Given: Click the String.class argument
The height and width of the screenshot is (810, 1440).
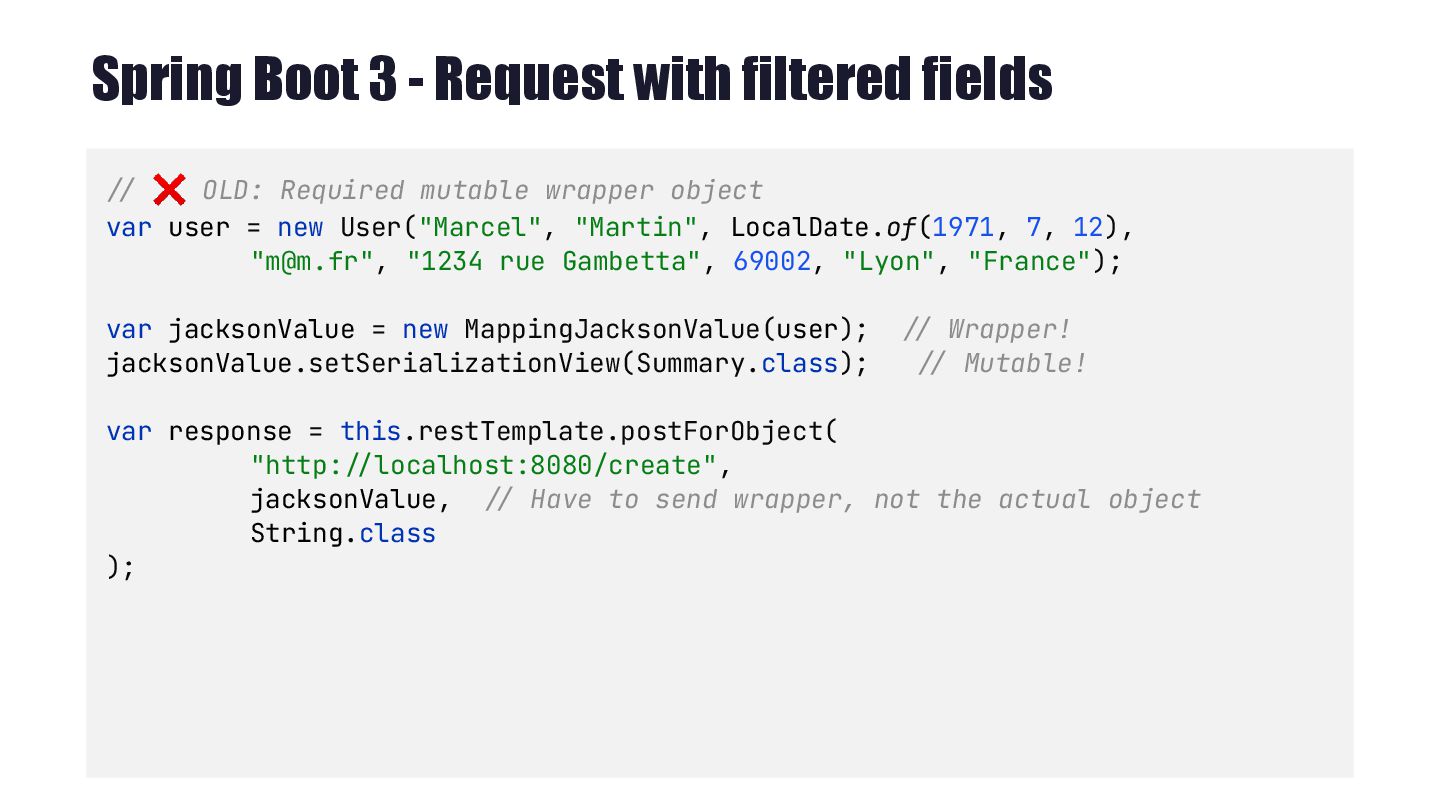Looking at the screenshot, I should [x=343, y=533].
